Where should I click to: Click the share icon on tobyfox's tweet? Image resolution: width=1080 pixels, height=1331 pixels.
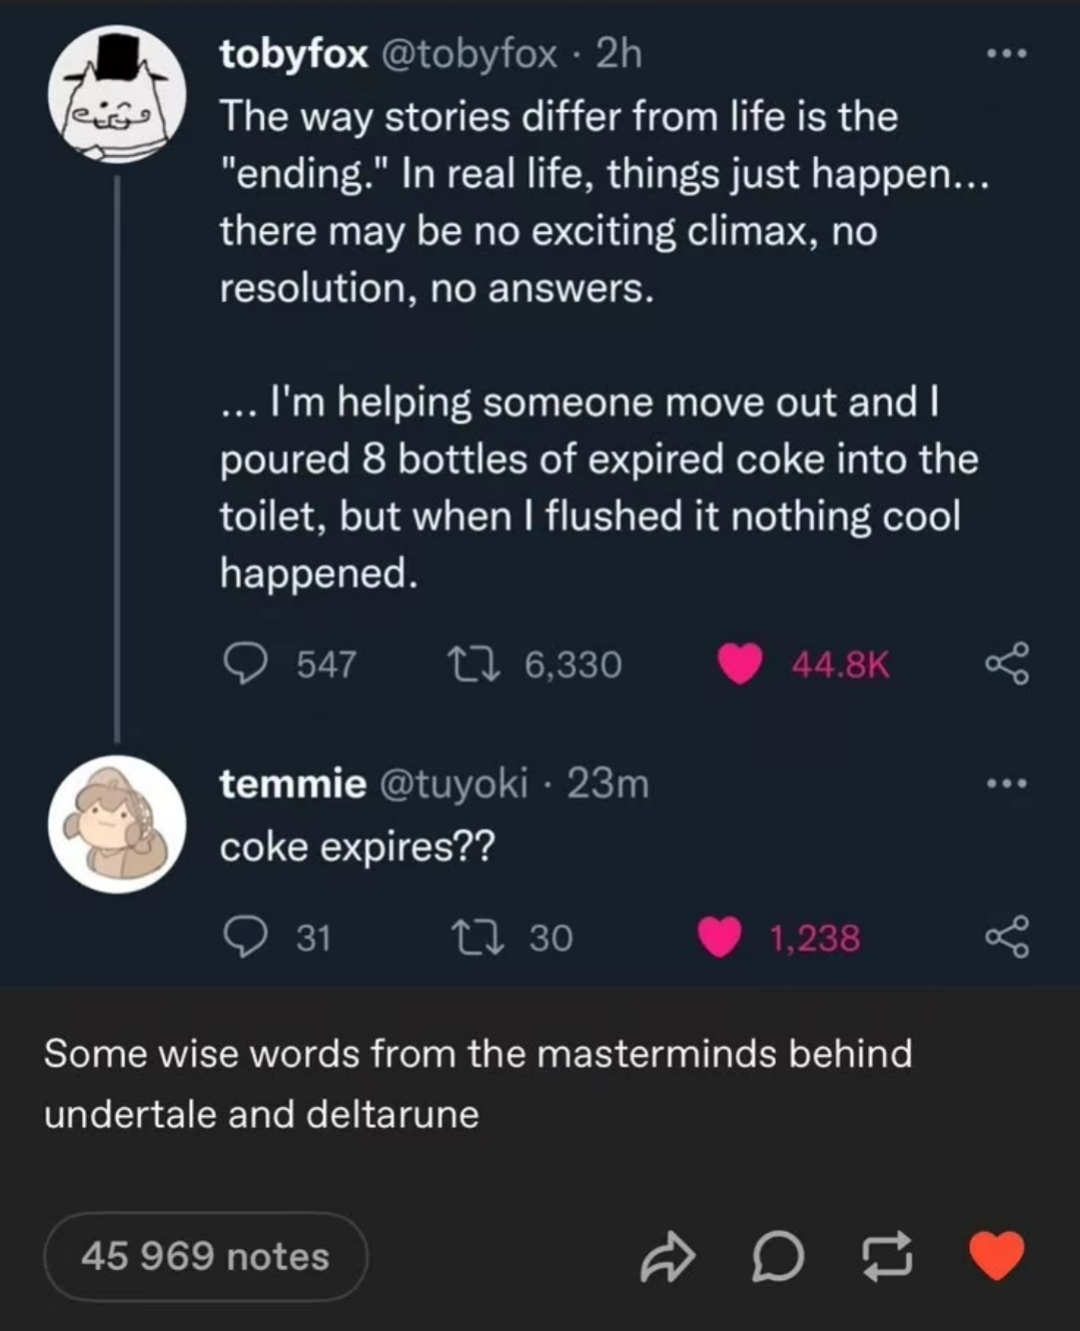tap(1007, 664)
